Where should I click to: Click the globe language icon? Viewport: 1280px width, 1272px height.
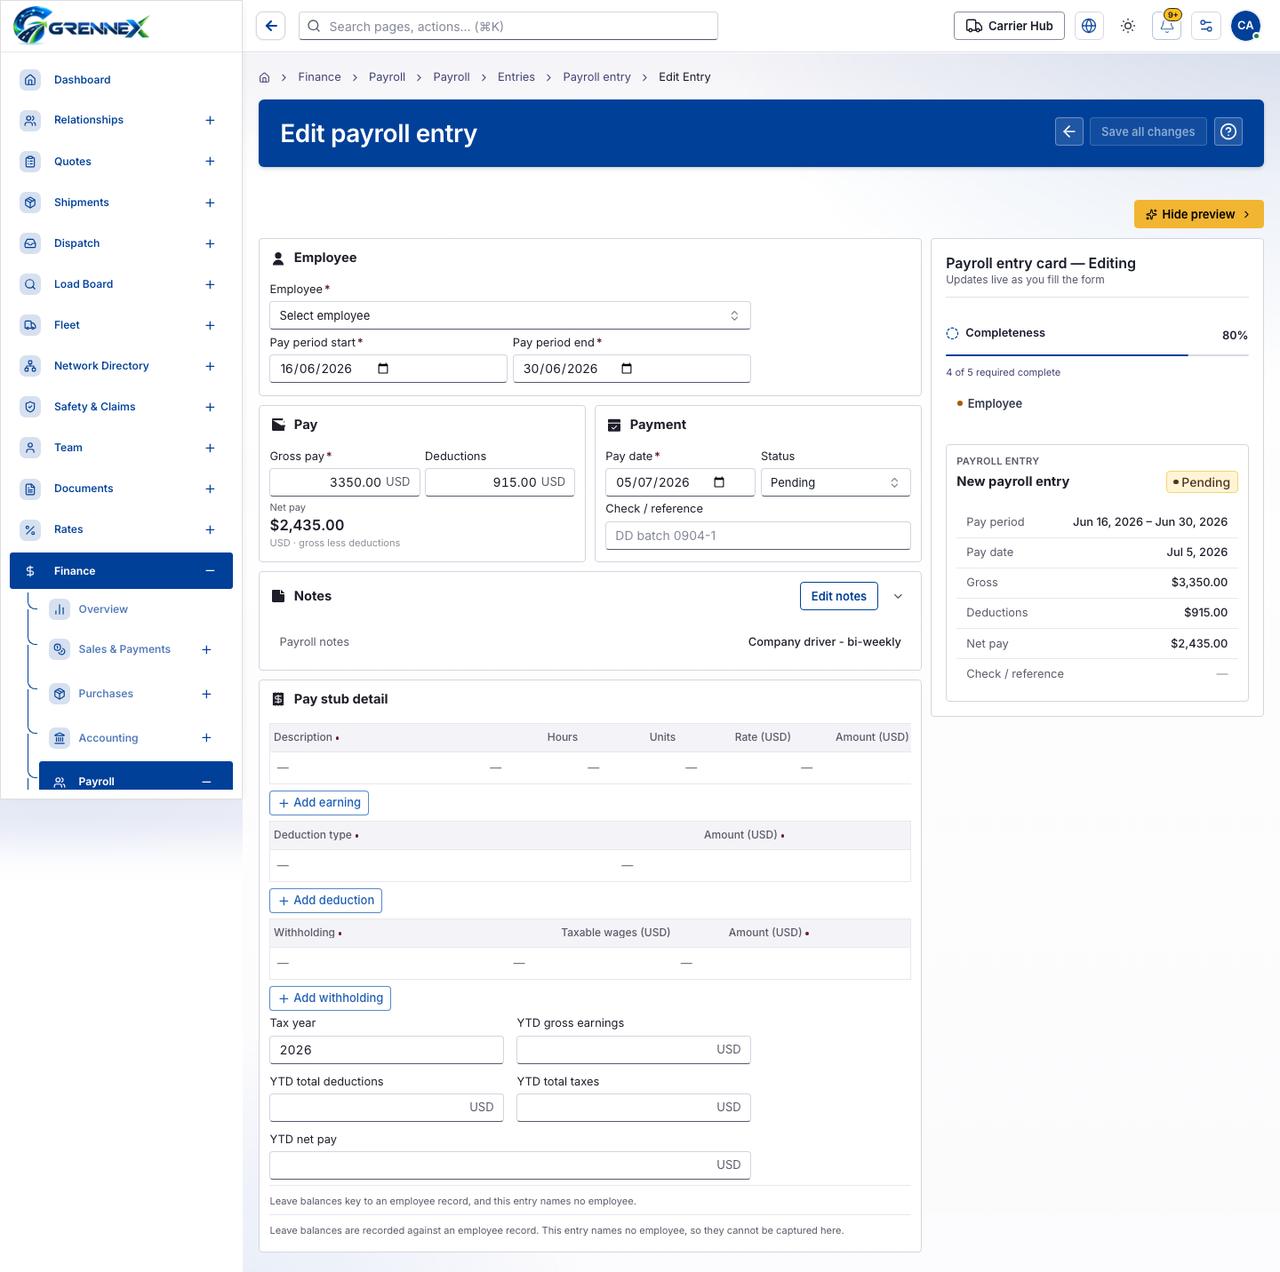pyautogui.click(x=1089, y=26)
